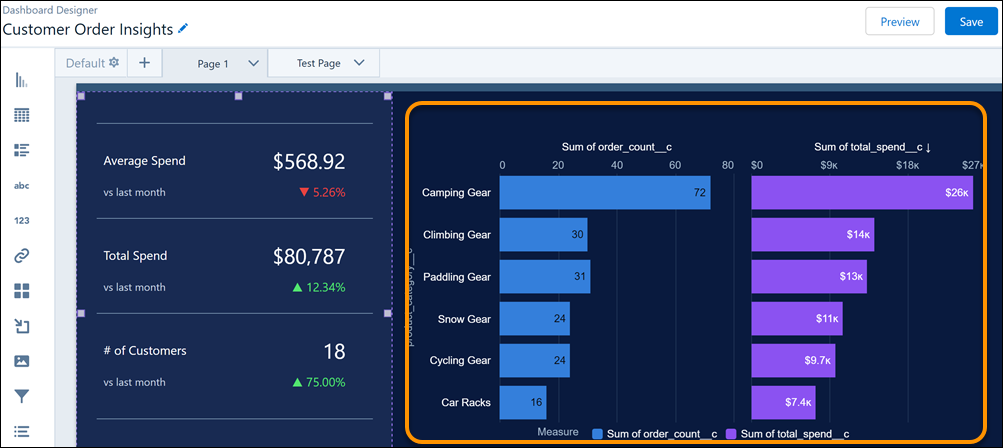1003x448 pixels.
Task: Switch to the Page 1 tab
Action: coord(213,63)
